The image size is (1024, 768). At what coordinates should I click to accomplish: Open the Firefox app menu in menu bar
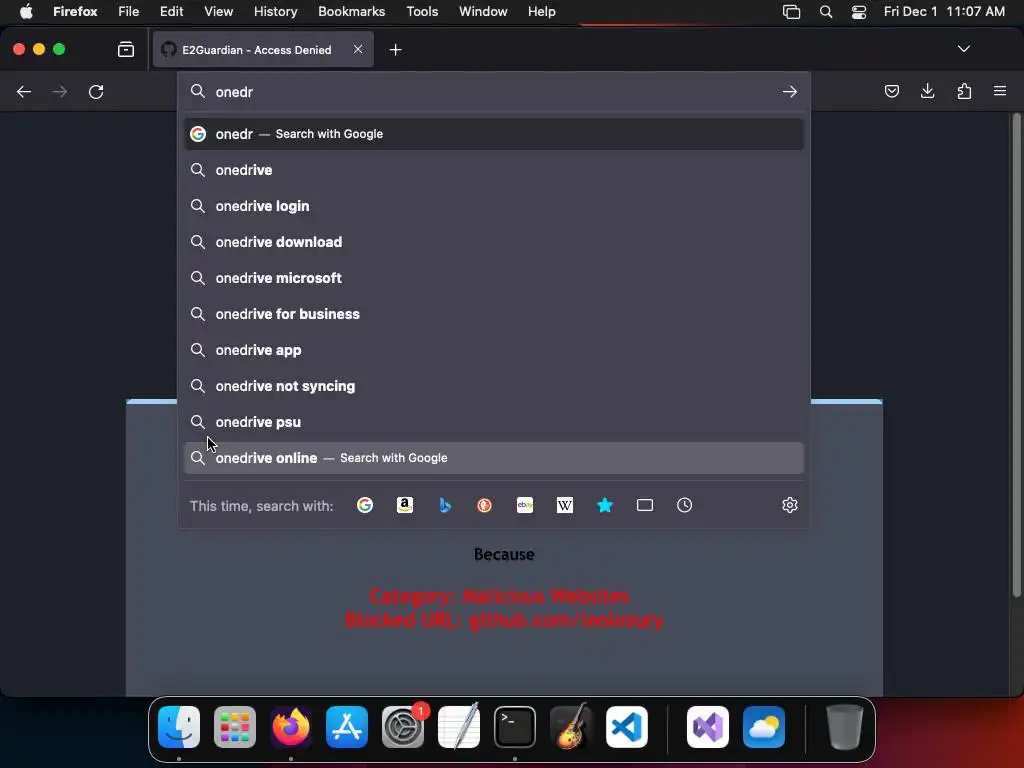pos(75,12)
